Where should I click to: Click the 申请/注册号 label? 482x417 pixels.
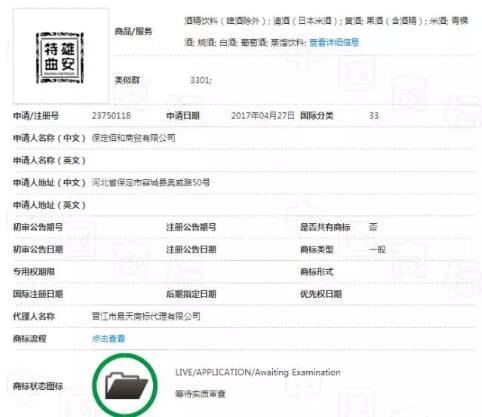(36, 116)
